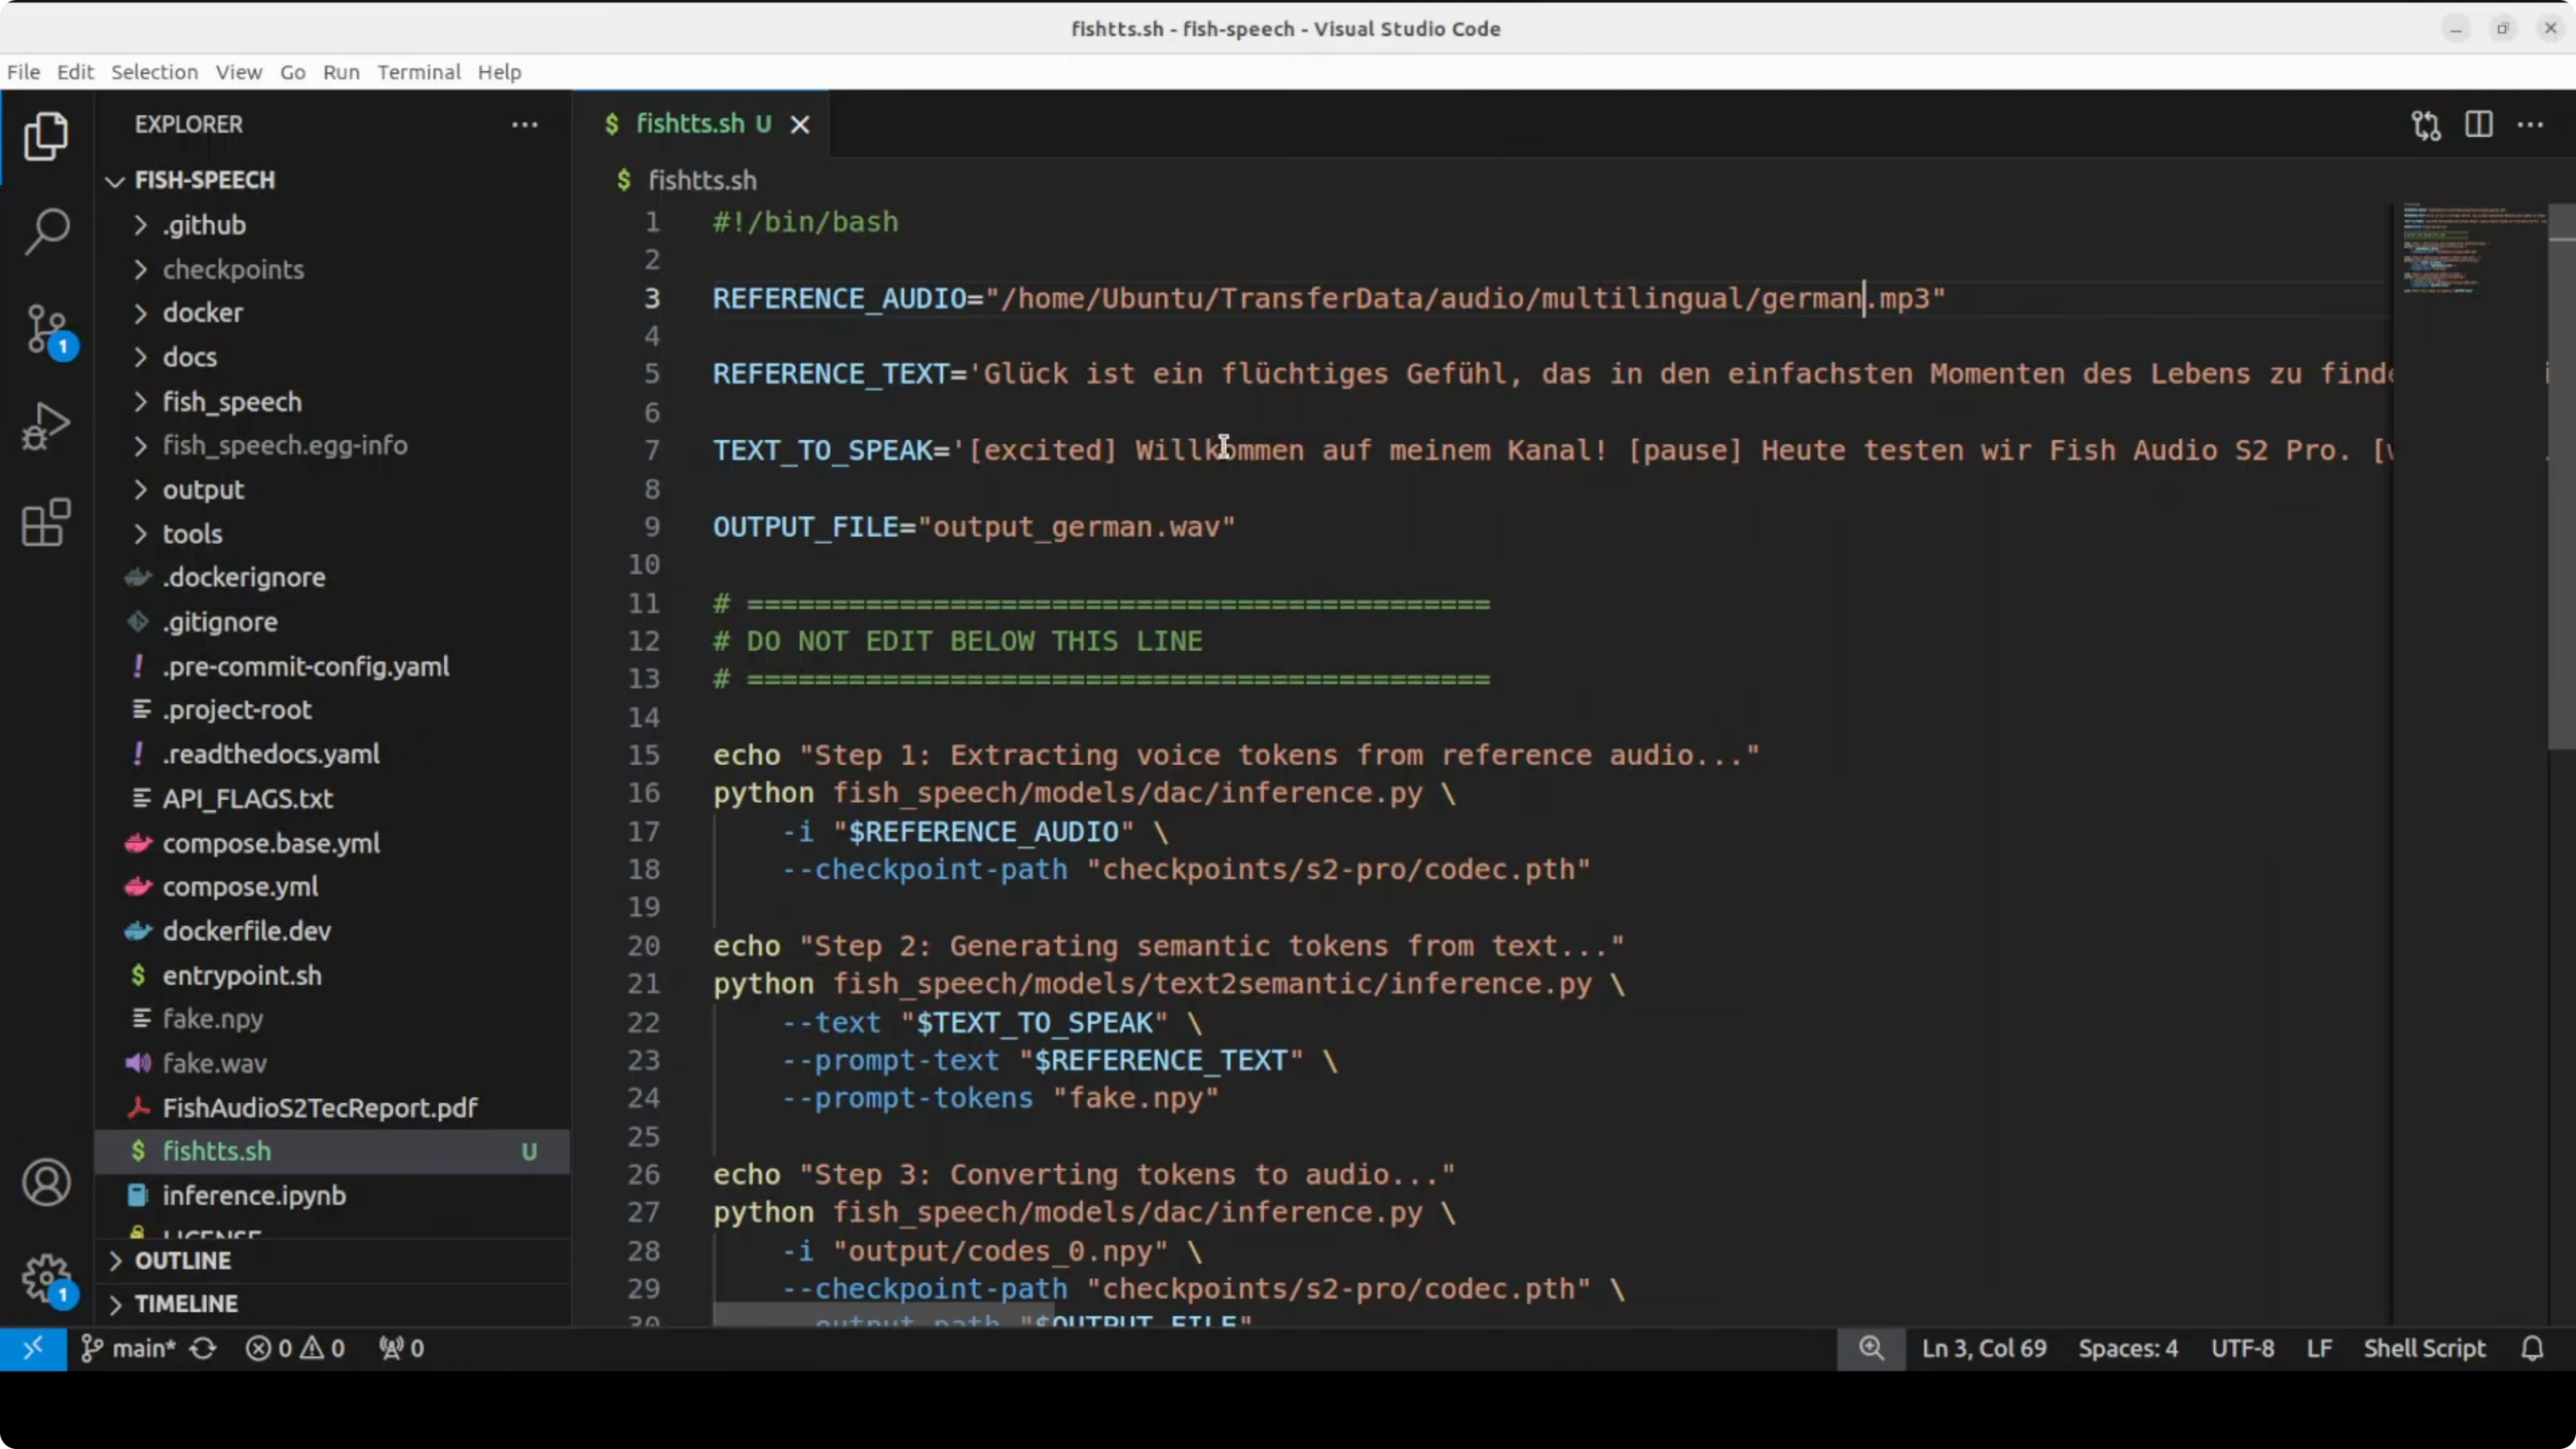Open the Manage gear icon
The image size is (2576, 1449).
46,1278
